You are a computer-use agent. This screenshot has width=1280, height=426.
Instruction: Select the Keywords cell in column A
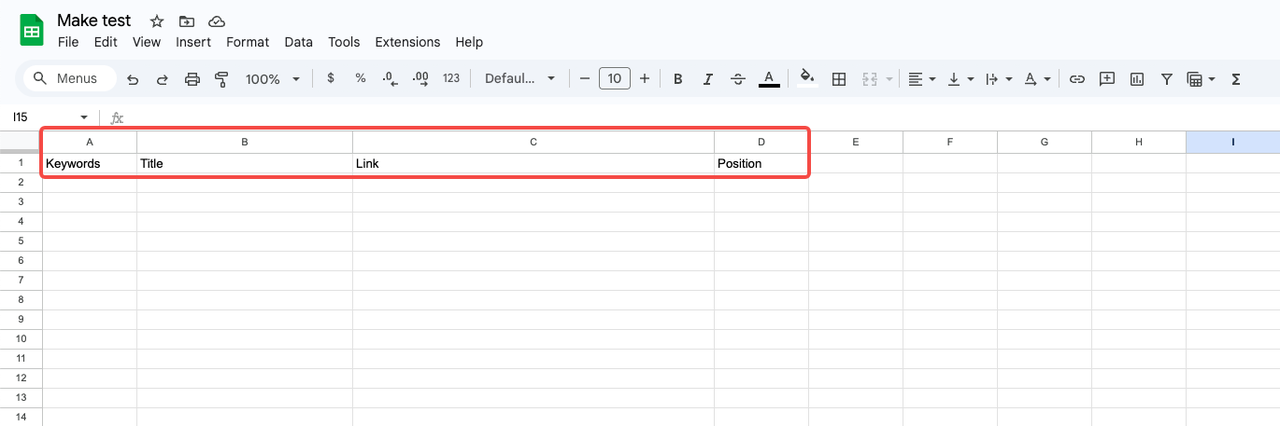89,163
